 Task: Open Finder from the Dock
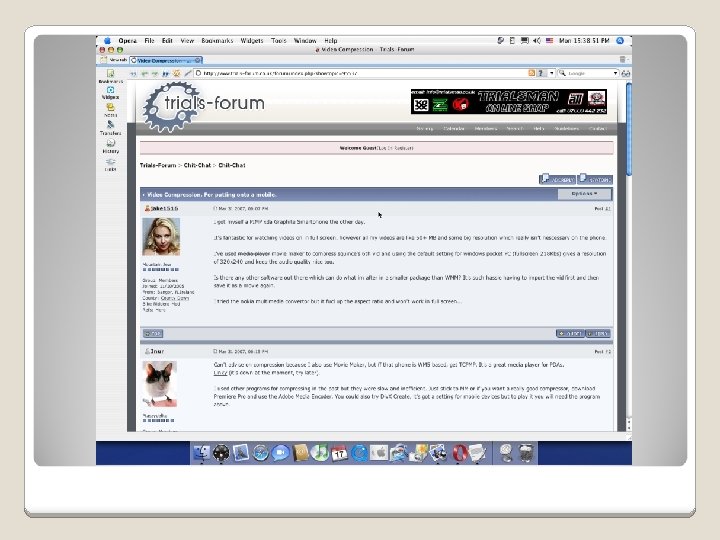coord(202,453)
